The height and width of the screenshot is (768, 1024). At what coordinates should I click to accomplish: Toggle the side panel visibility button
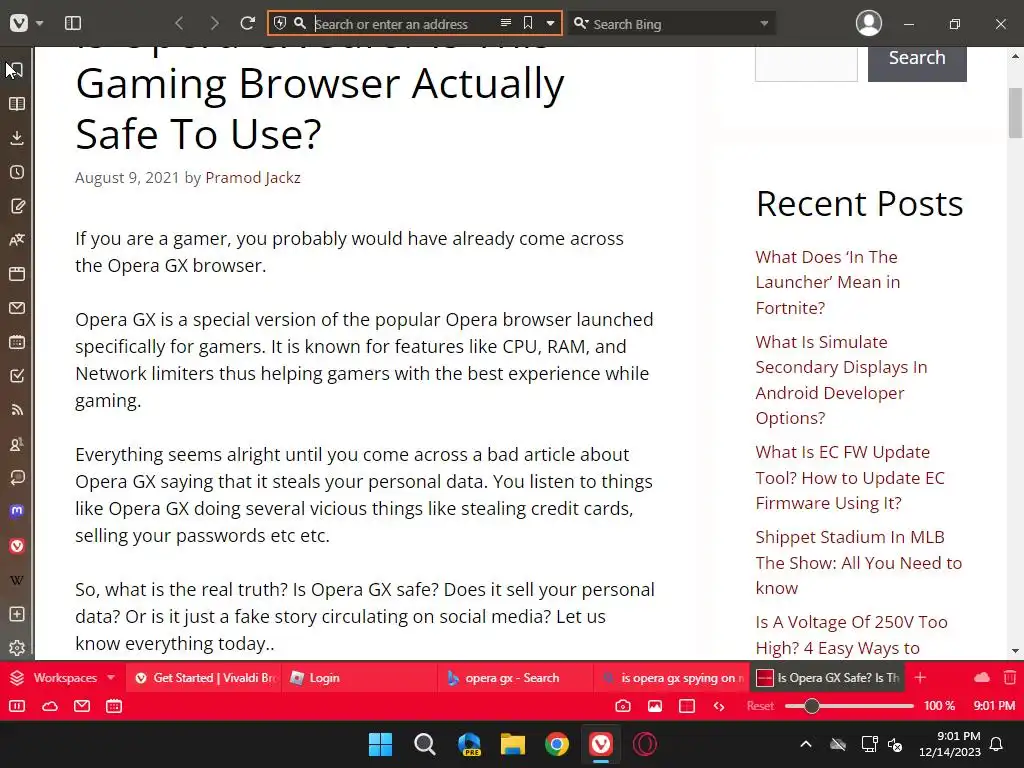(73, 24)
